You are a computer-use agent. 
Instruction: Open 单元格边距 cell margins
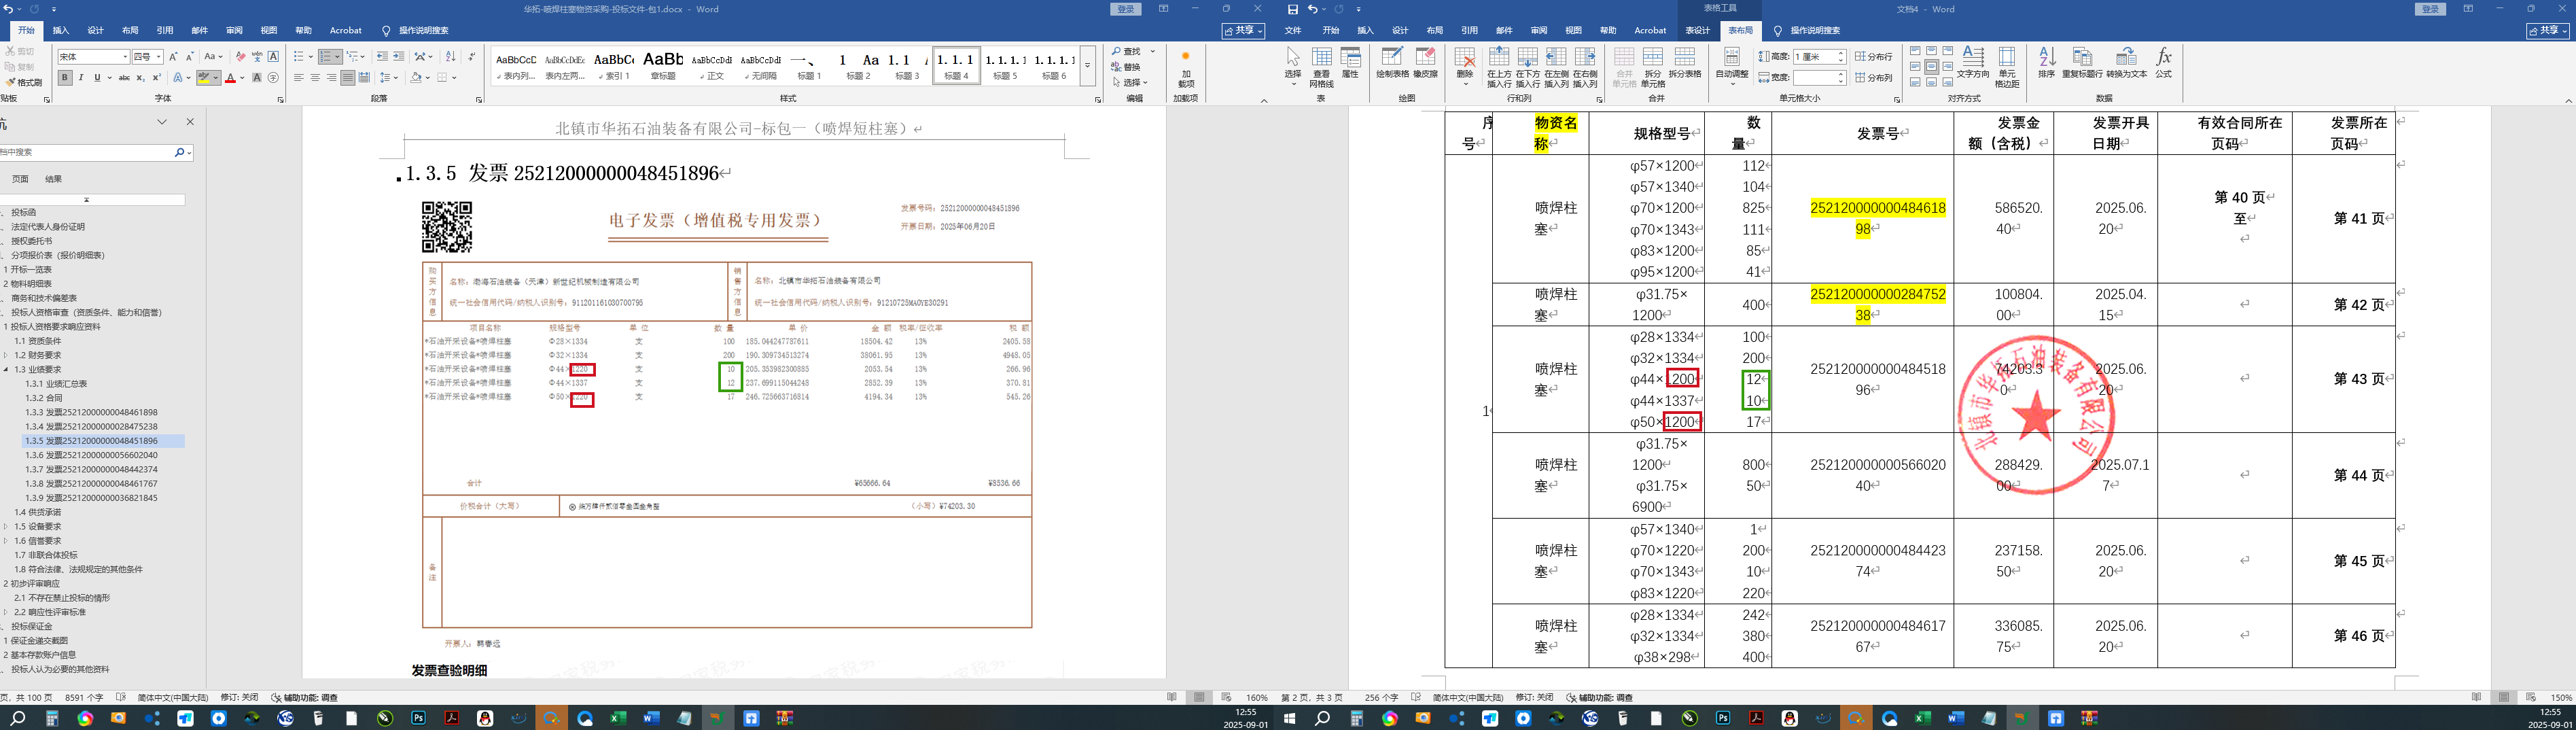2007,67
